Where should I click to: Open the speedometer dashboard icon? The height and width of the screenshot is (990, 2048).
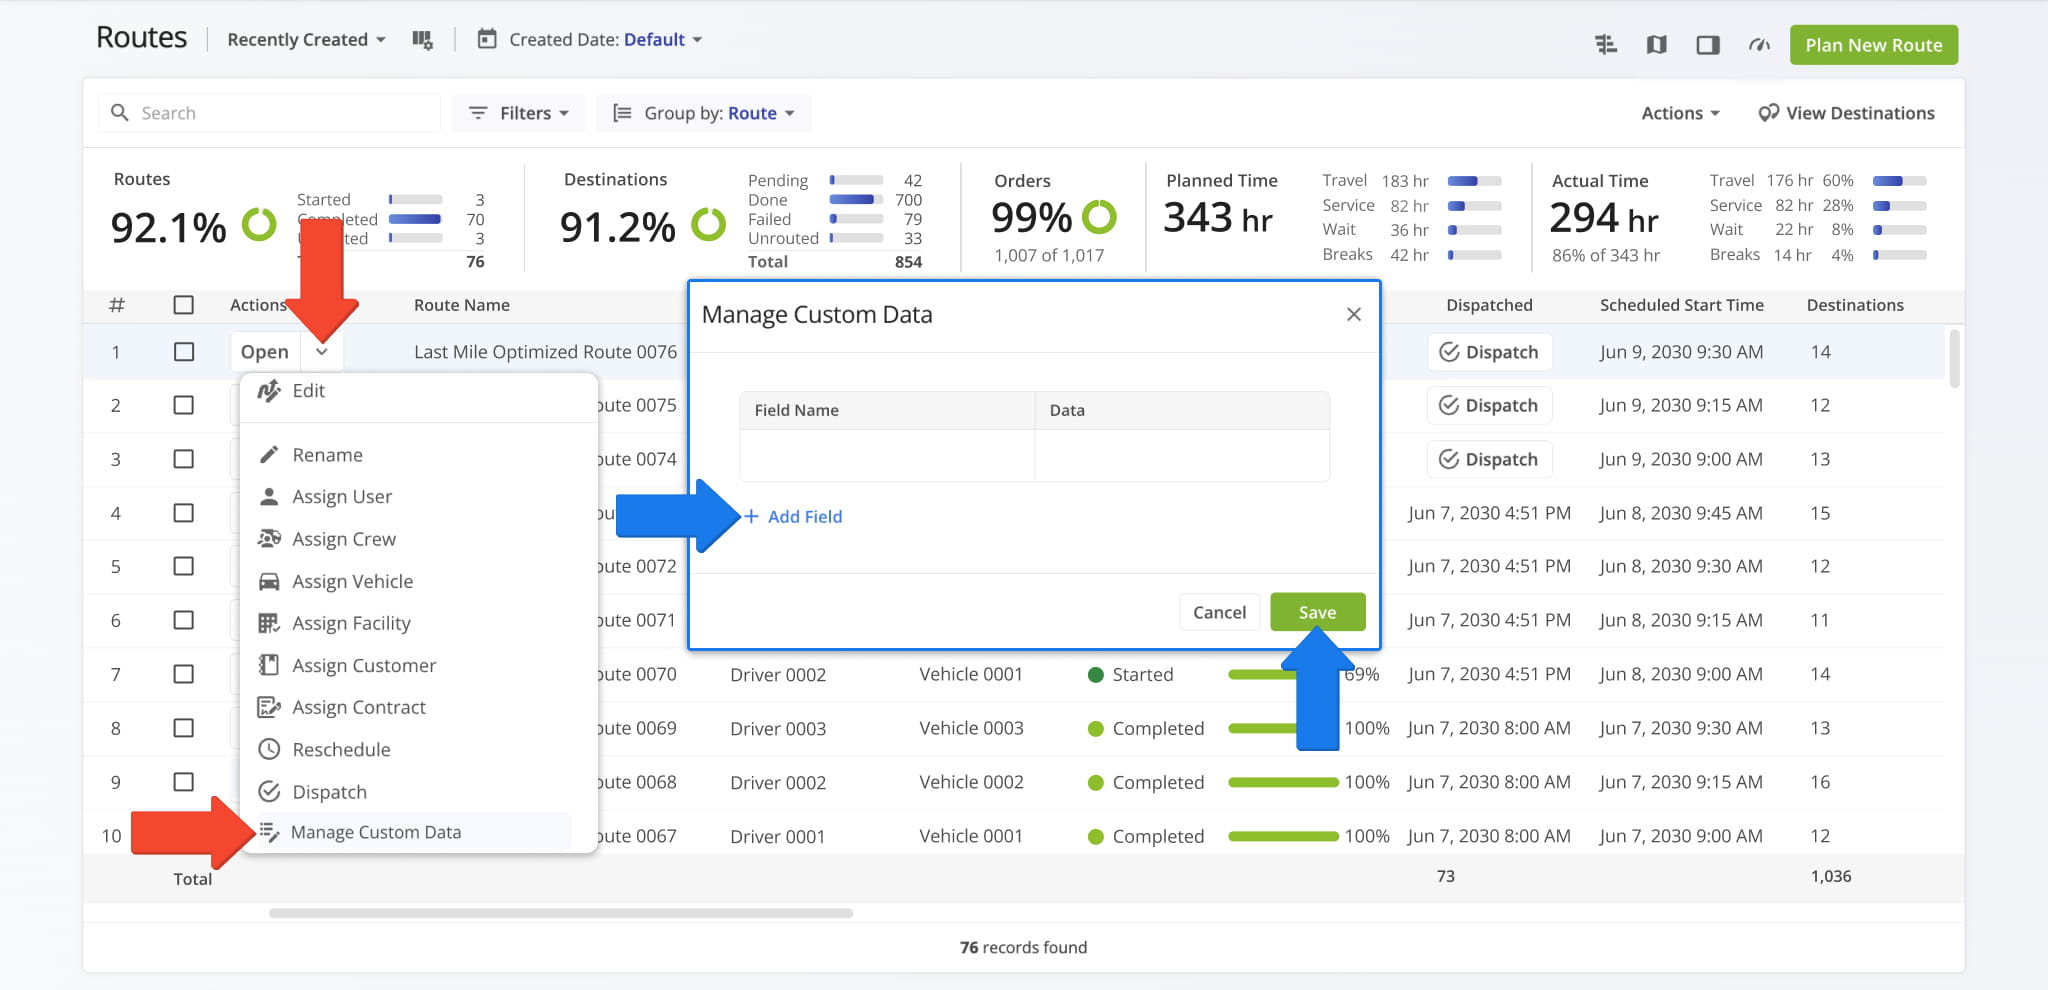click(1759, 45)
